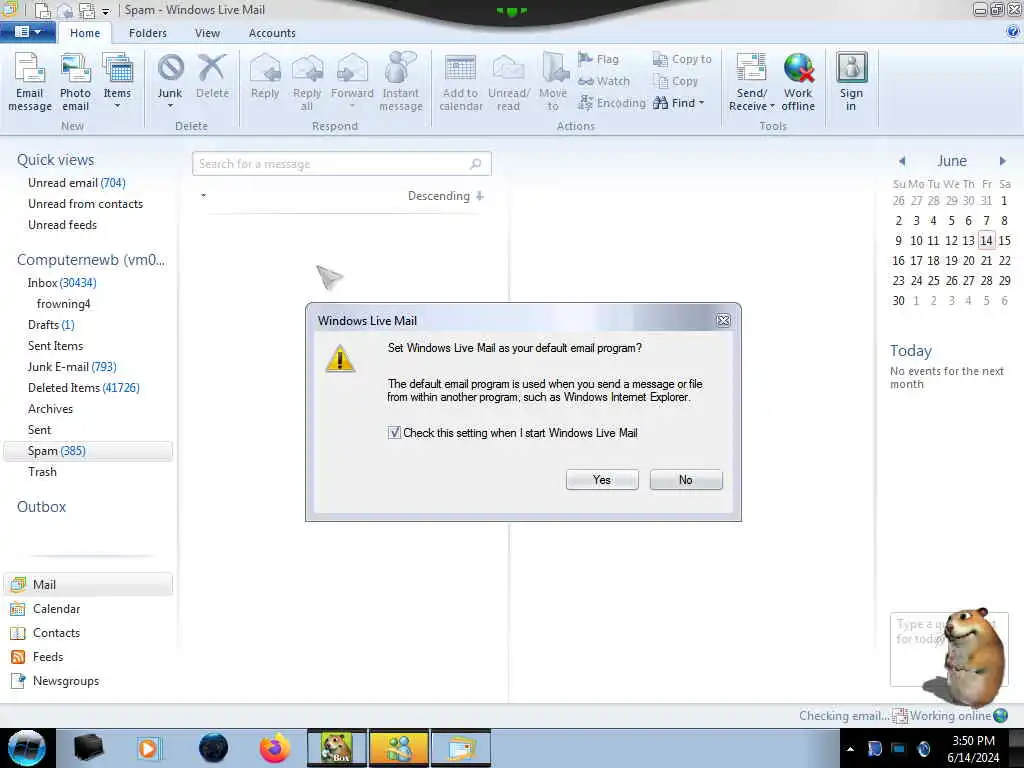The height and width of the screenshot is (768, 1024).
Task: Click No in the default program dialog
Action: (x=686, y=480)
